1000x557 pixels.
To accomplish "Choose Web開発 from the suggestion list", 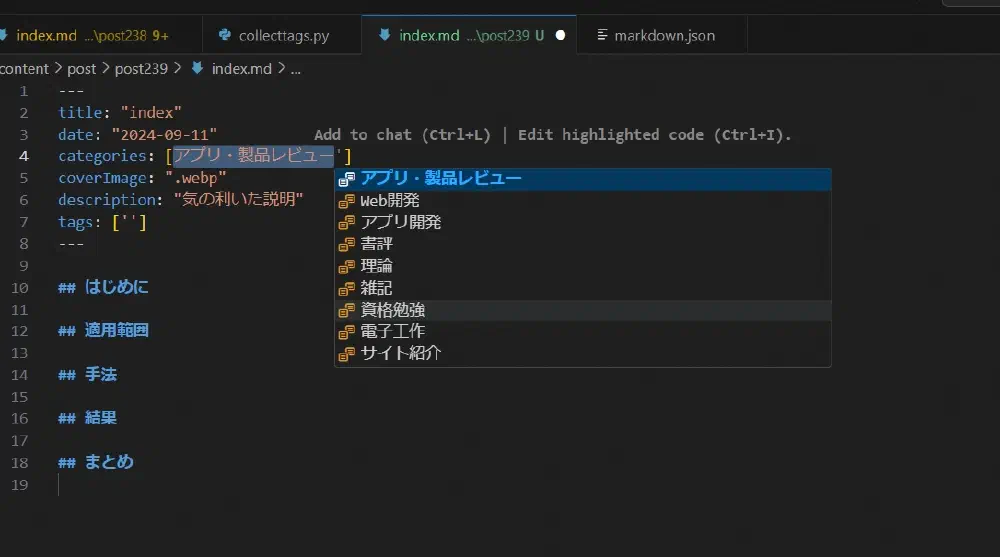I will point(583,201).
